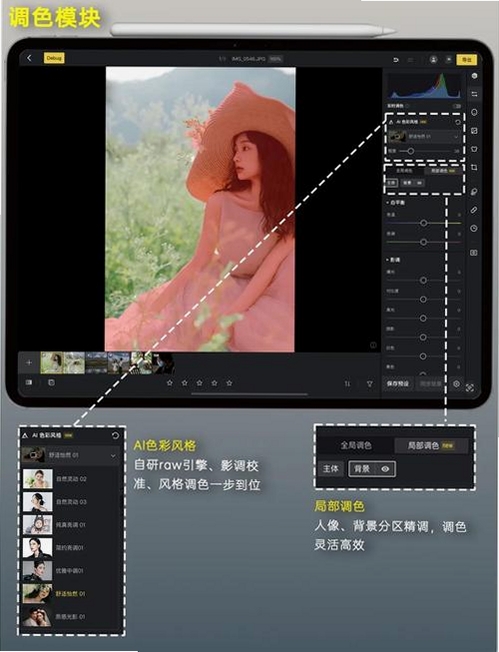Screen dimensions: 499x652
Task: Click the histogram at top of right panel
Action: [x=424, y=86]
